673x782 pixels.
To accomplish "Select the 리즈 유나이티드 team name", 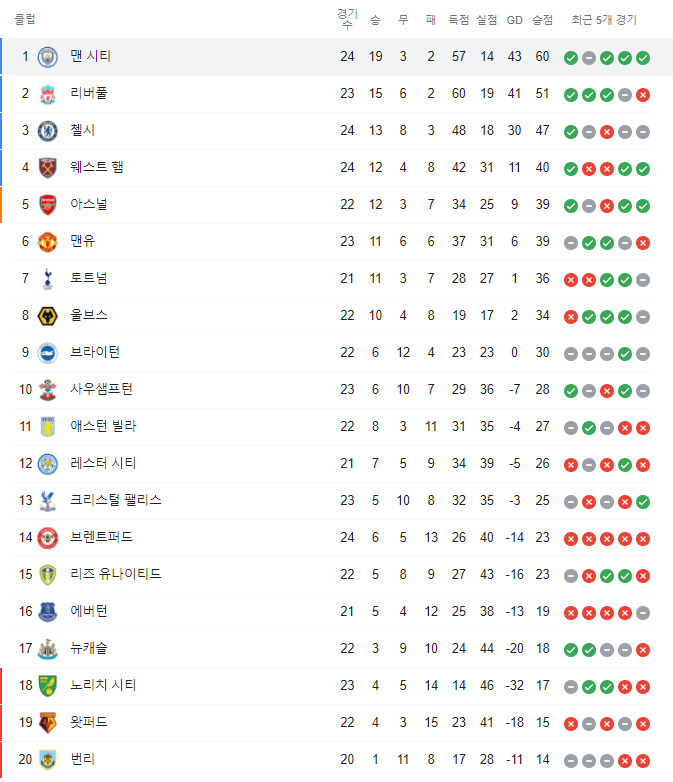I will pyautogui.click(x=116, y=574).
